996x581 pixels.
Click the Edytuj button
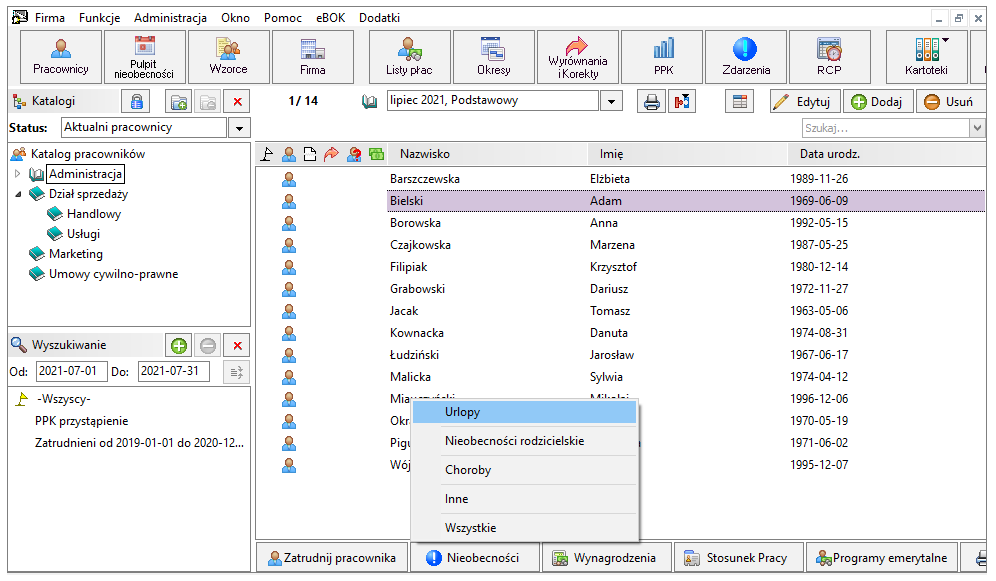(805, 102)
